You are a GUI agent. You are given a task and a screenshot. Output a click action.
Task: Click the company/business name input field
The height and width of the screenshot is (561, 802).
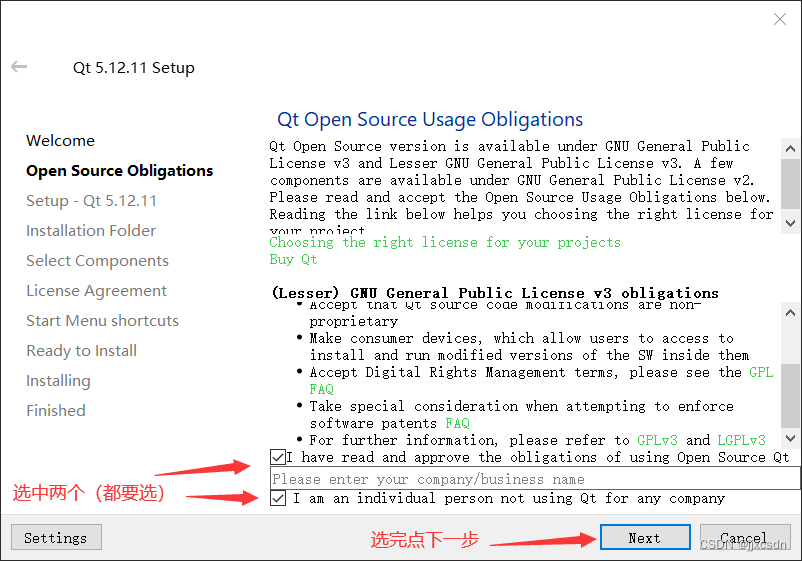pos(535,479)
